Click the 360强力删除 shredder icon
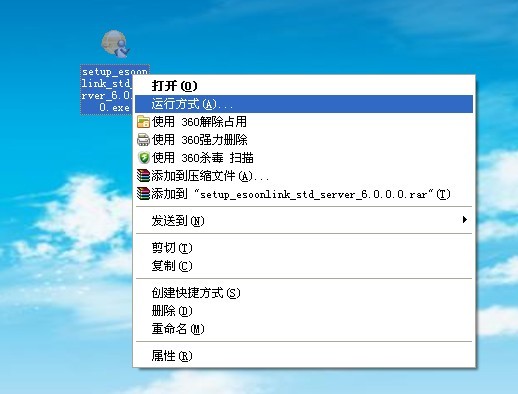The height and width of the screenshot is (394, 518). 143,140
